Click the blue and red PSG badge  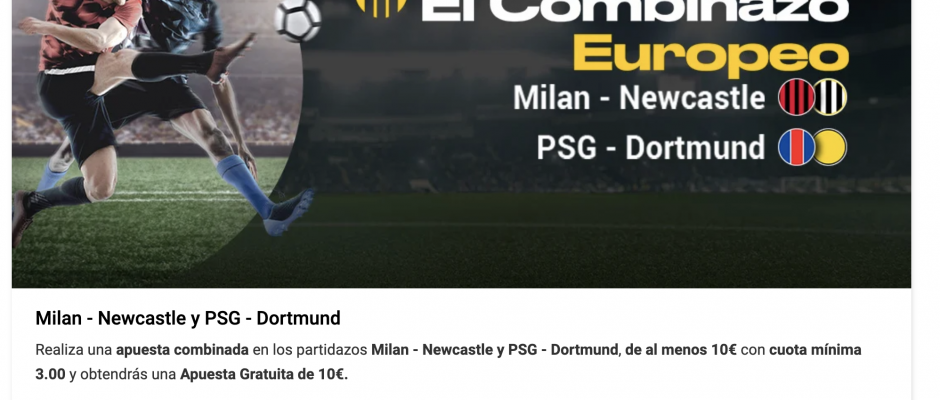click(x=796, y=148)
